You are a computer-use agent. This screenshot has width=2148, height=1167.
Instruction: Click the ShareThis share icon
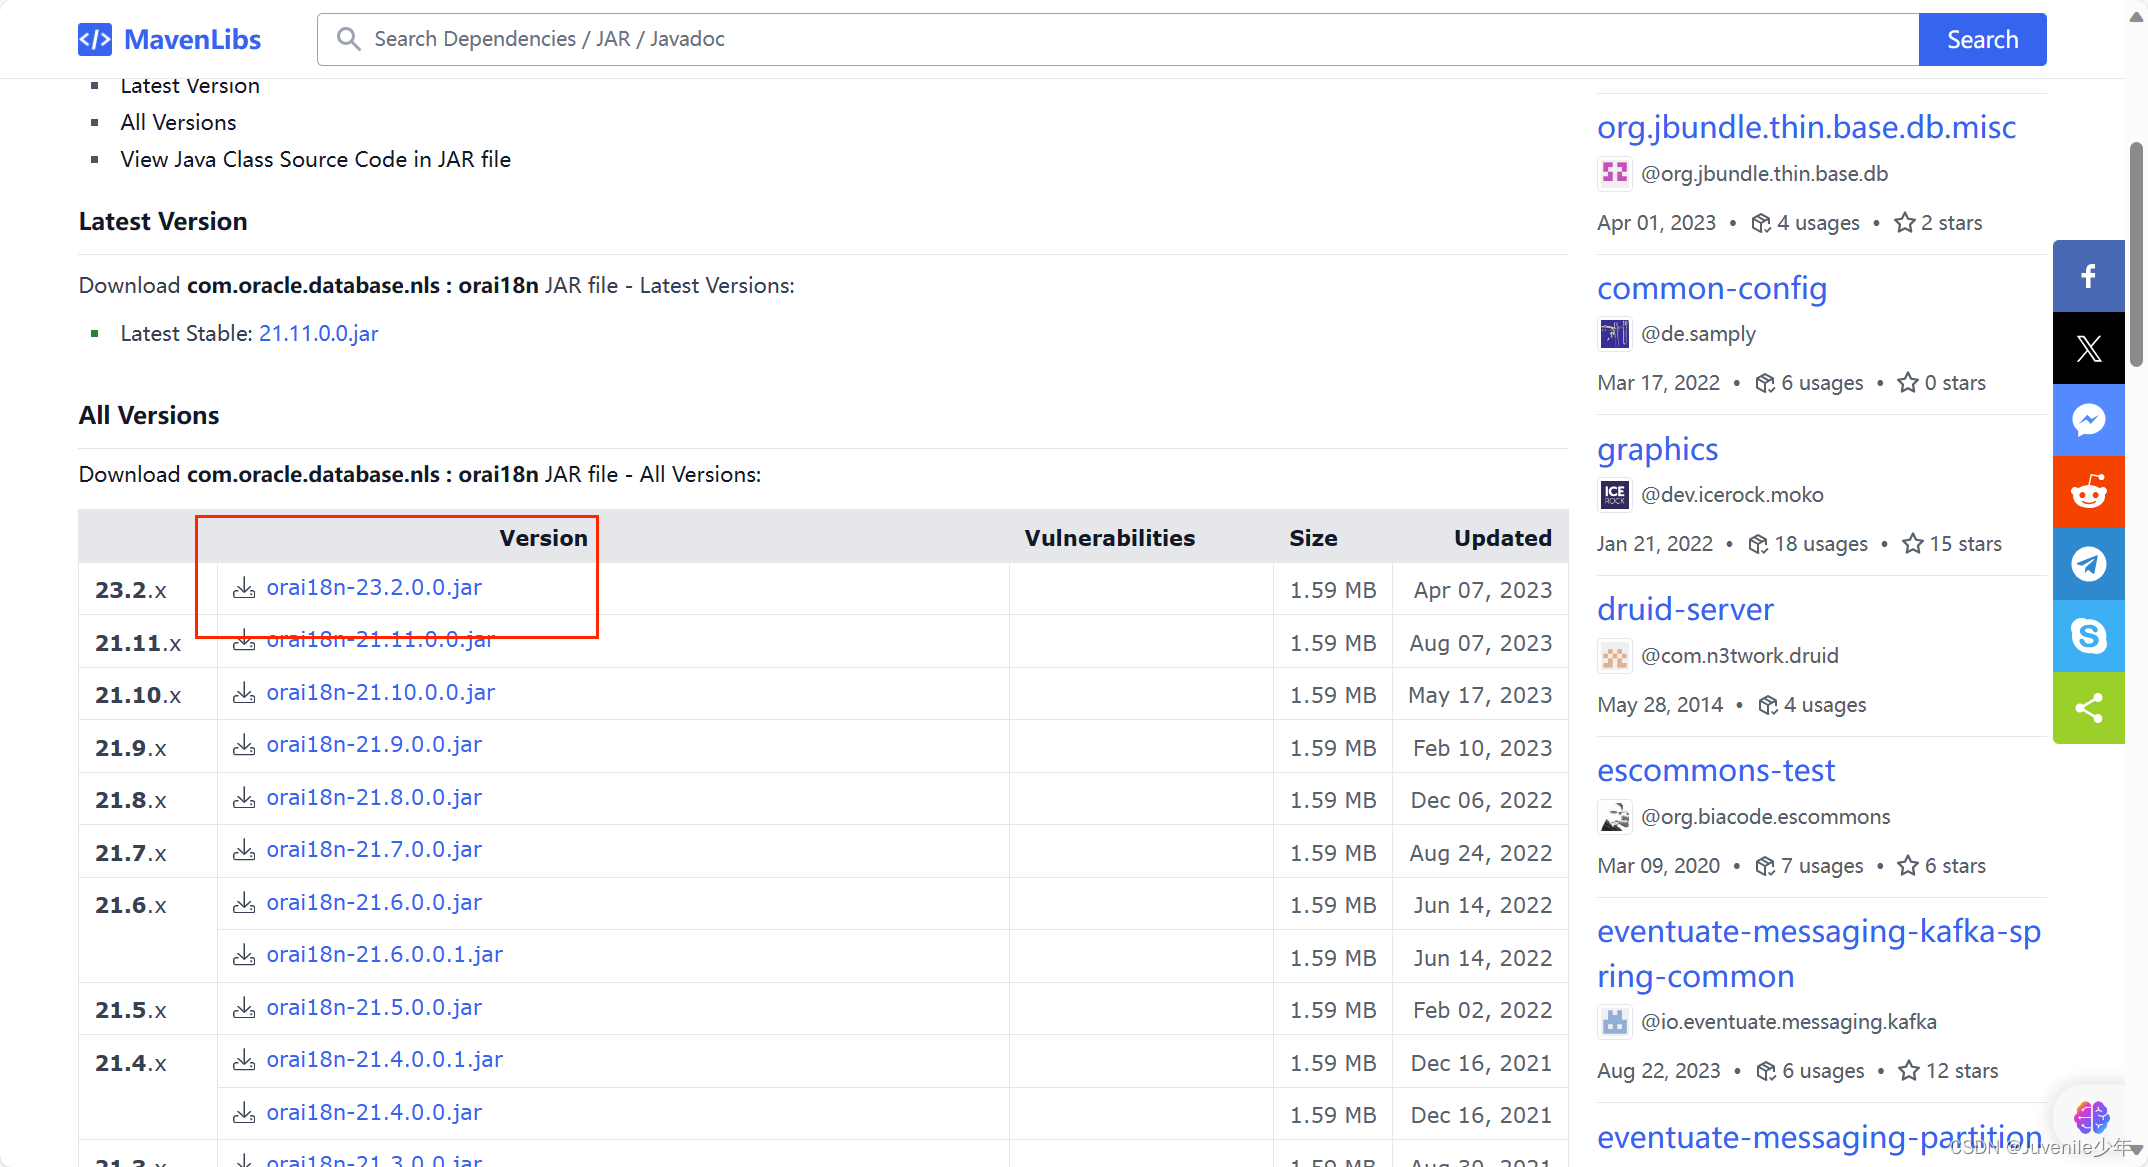(x=2091, y=709)
